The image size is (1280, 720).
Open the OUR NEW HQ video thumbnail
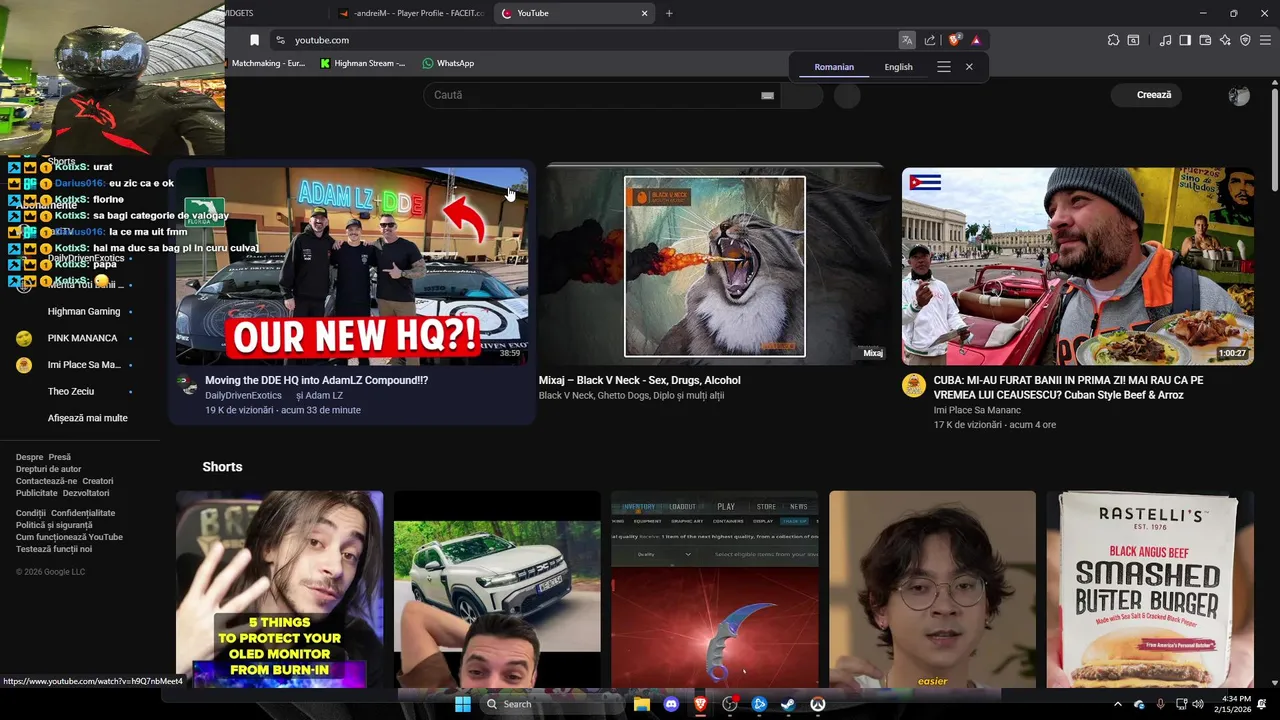click(x=352, y=266)
